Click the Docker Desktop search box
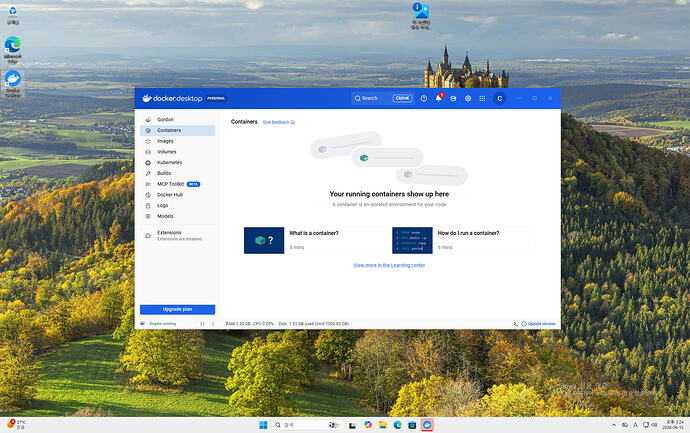 point(382,98)
